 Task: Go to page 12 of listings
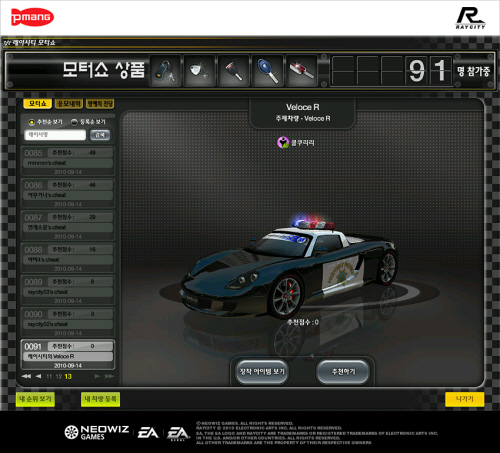click(59, 376)
